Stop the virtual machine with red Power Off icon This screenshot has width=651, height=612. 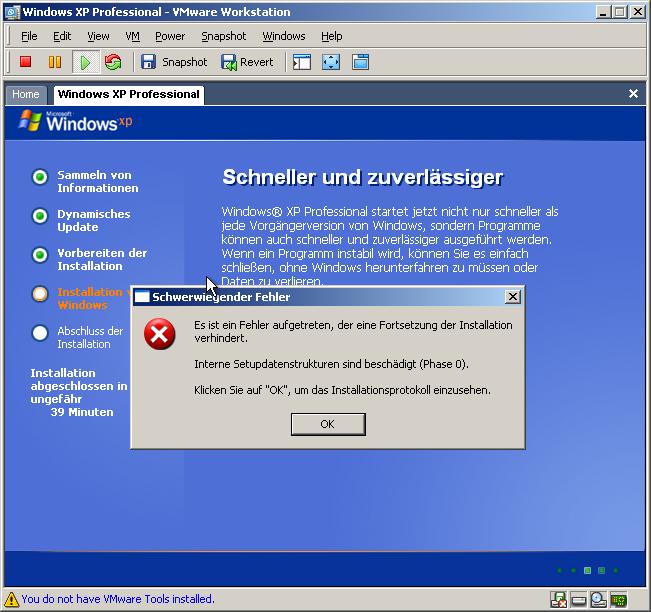[x=26, y=62]
